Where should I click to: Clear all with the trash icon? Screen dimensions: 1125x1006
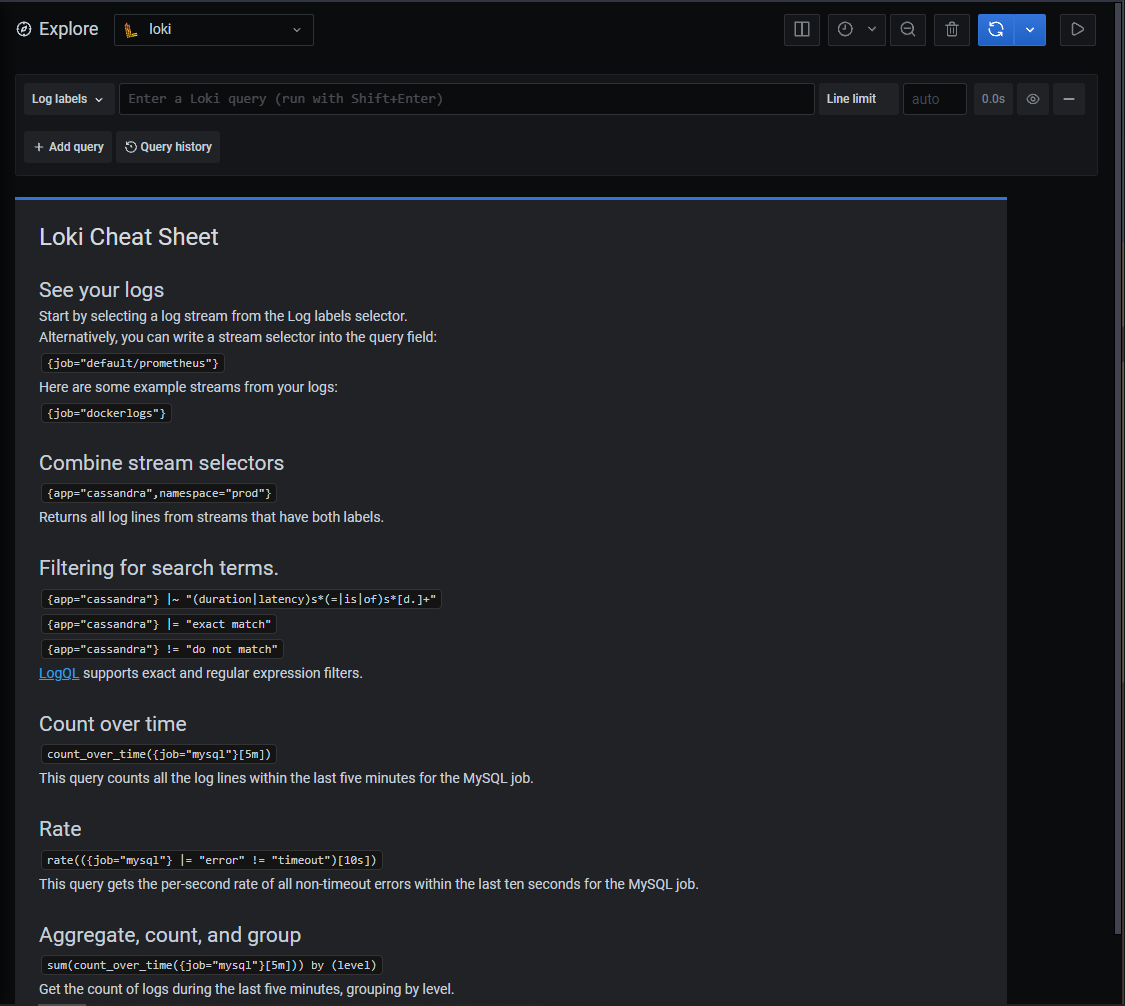951,29
